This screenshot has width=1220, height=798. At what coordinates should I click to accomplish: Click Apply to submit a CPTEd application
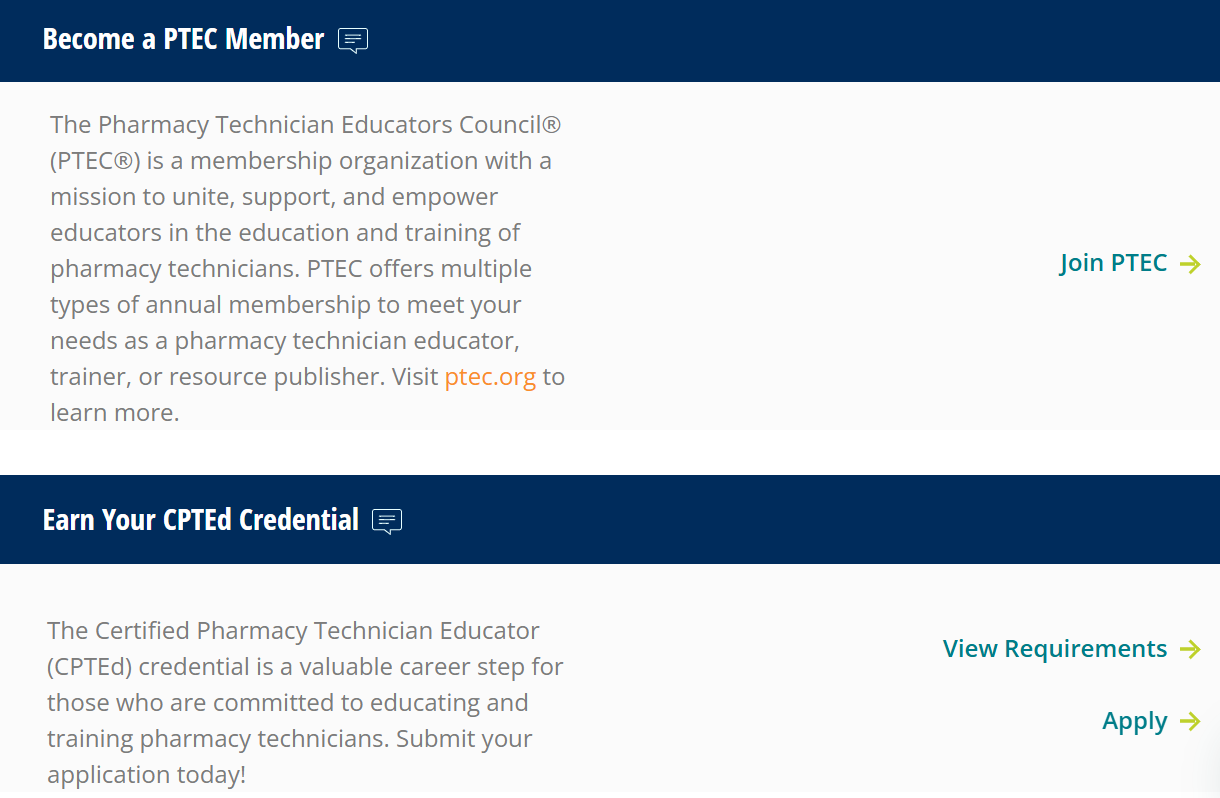(1134, 720)
